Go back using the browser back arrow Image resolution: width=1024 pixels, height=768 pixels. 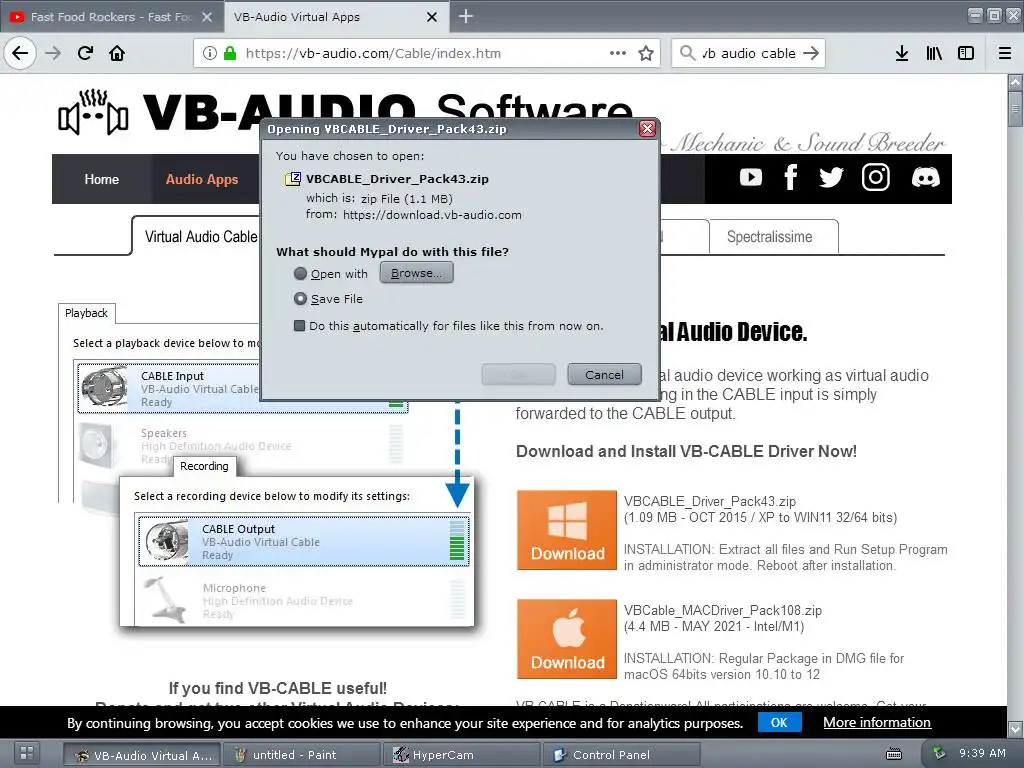click(20, 53)
